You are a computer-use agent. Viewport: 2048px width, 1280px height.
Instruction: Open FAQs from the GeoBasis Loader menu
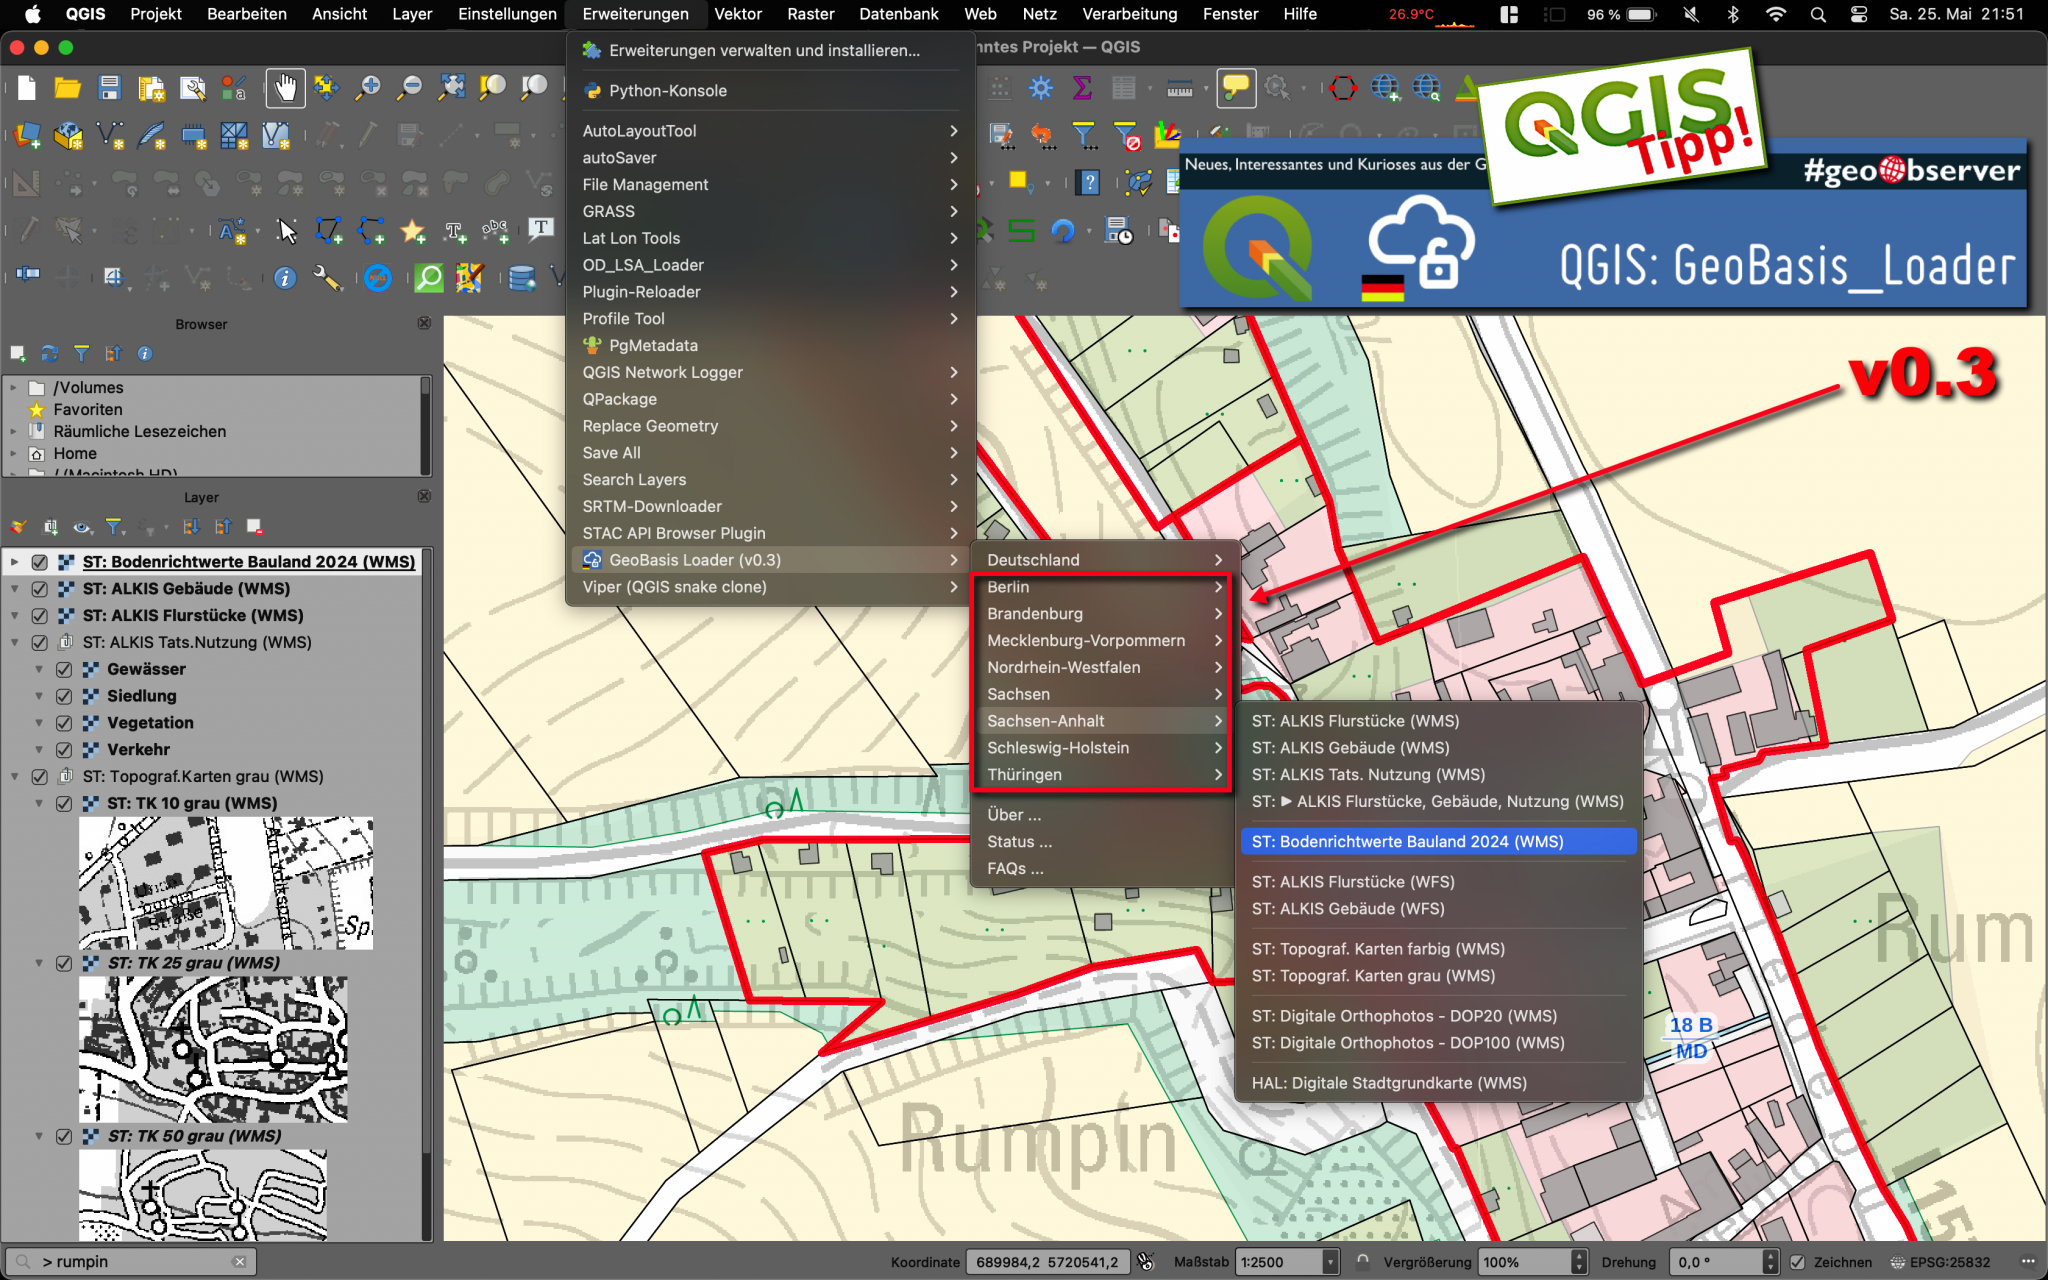[1015, 868]
